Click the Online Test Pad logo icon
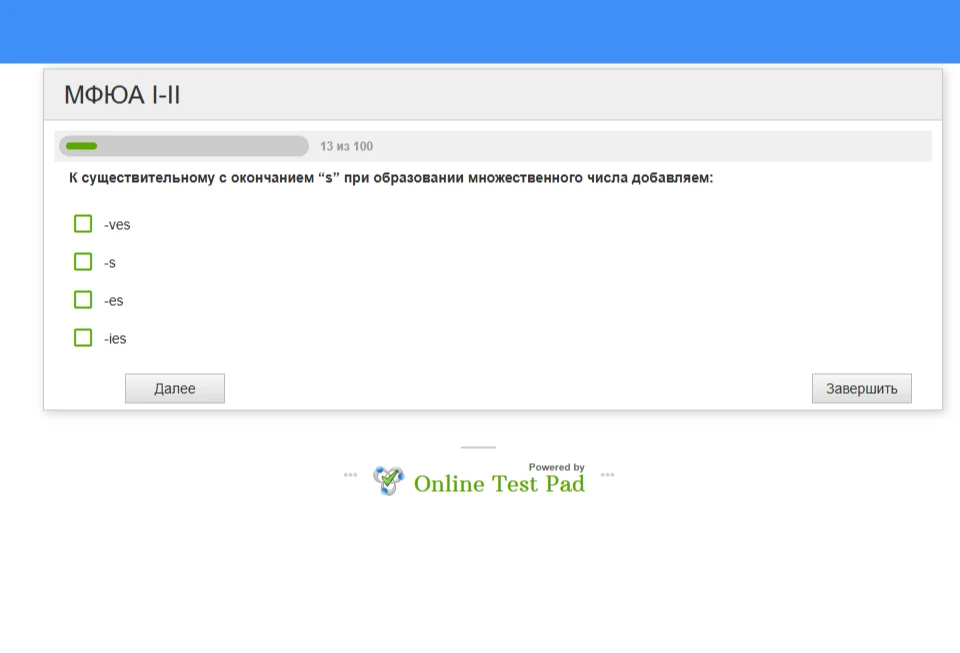 tap(389, 480)
